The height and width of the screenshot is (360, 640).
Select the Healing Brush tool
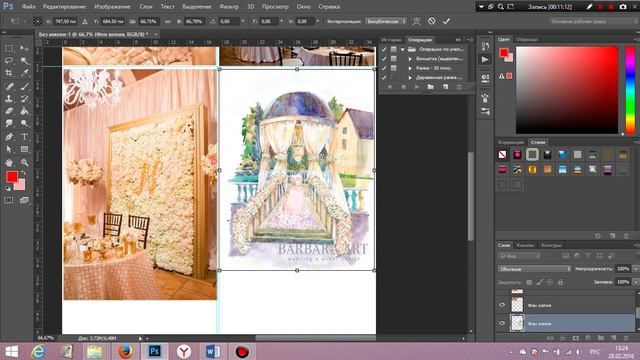[x=9, y=86]
